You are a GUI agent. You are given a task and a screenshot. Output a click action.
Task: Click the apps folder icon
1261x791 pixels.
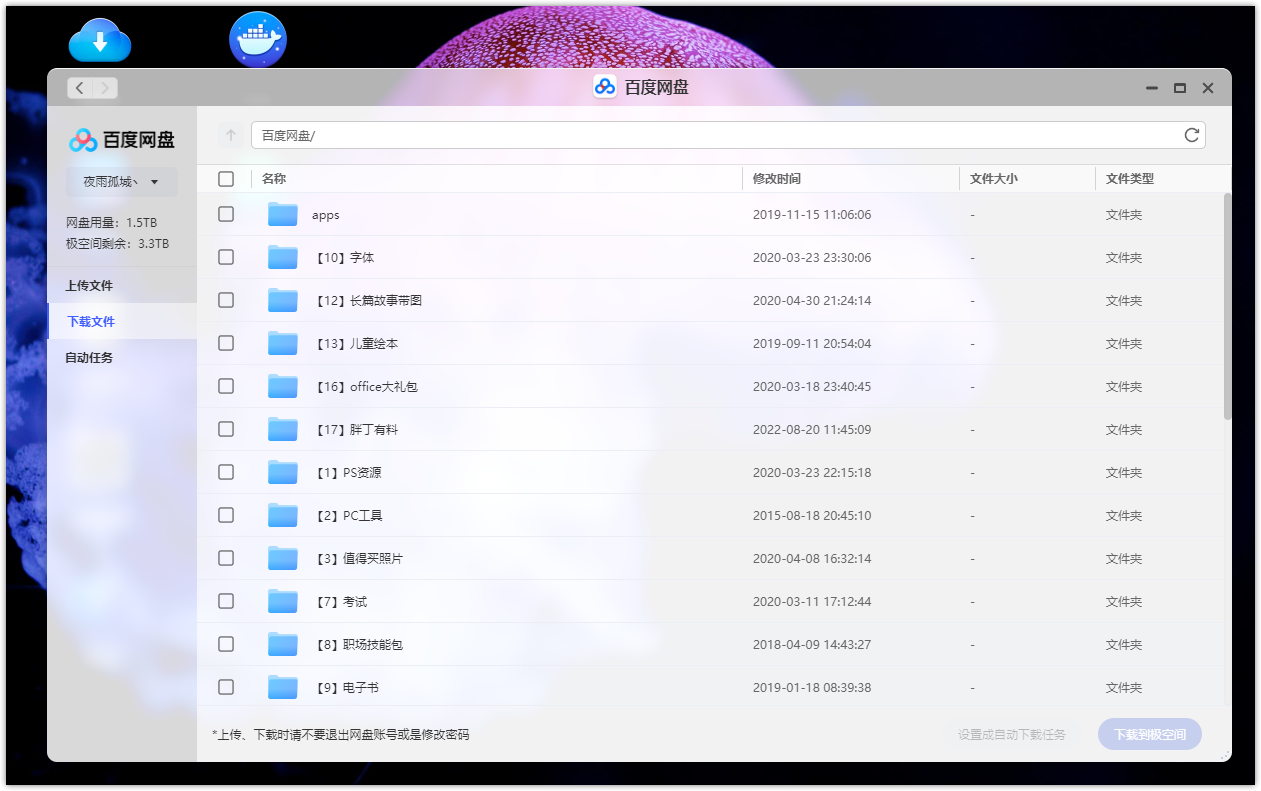[x=283, y=214]
